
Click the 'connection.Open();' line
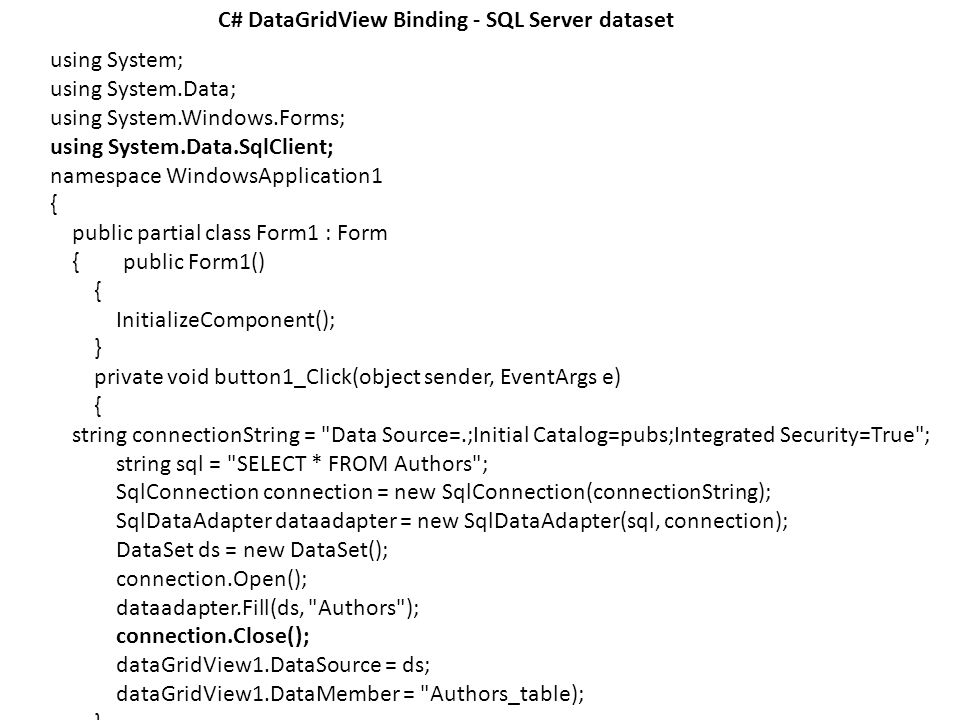(212, 579)
